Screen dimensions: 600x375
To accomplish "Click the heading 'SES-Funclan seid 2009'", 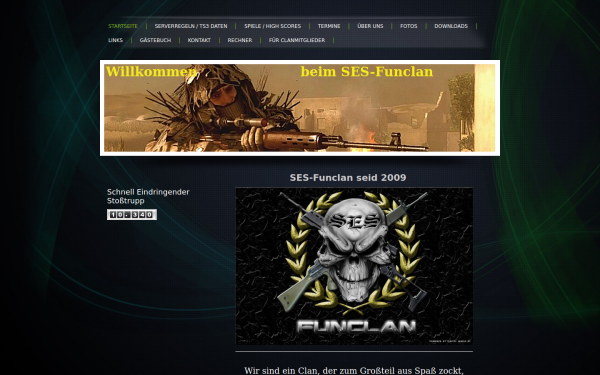I will (x=348, y=178).
